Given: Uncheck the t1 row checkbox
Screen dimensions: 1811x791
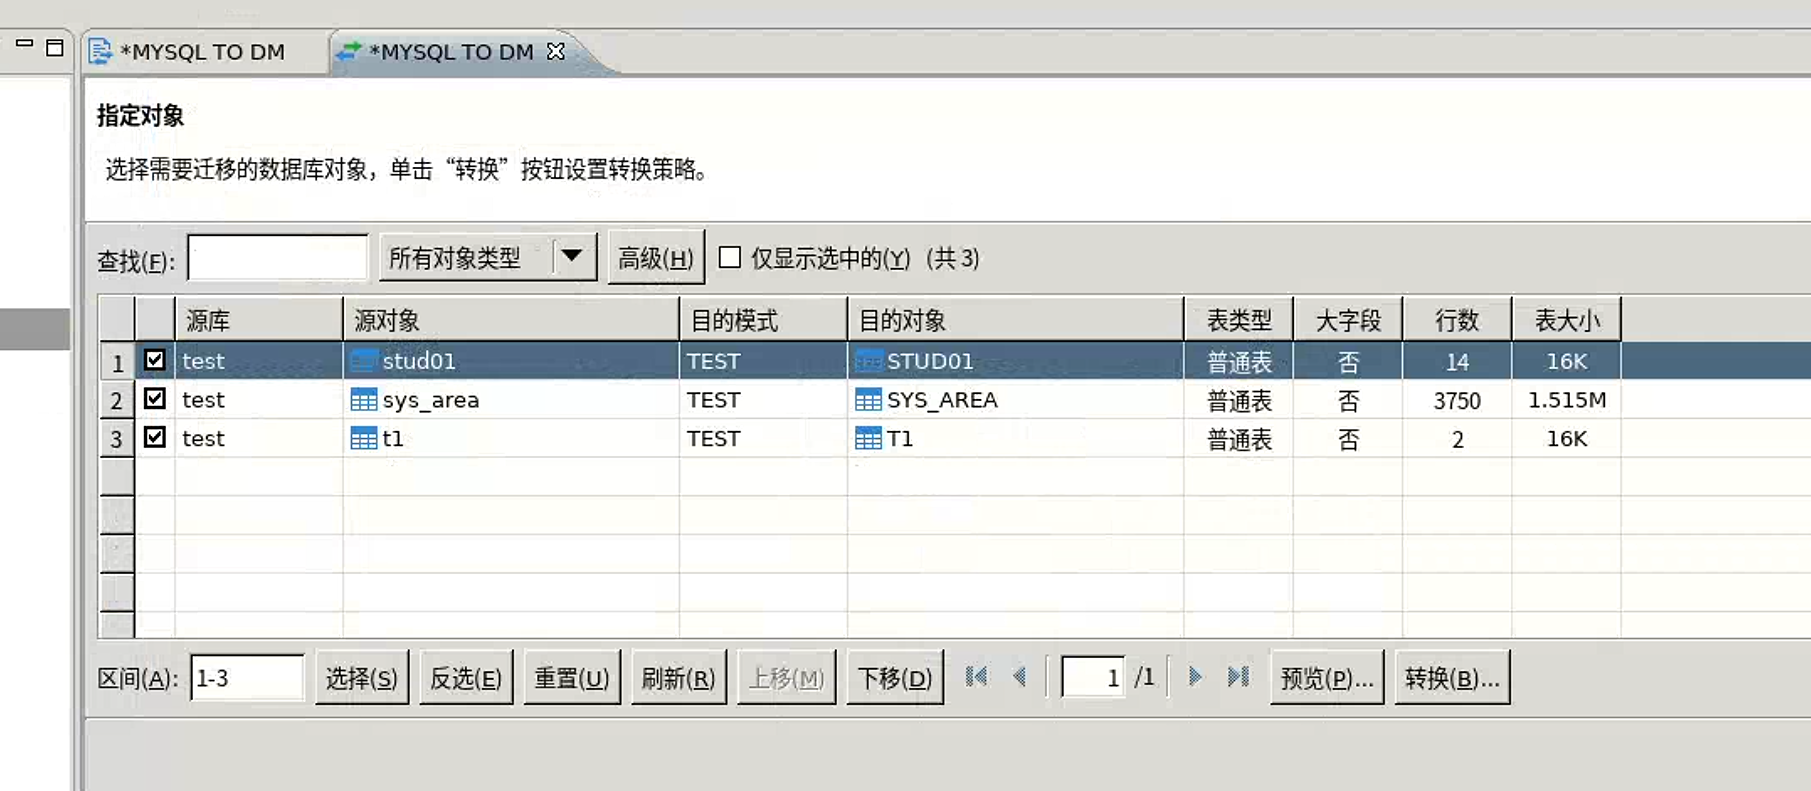Looking at the screenshot, I should (x=155, y=437).
